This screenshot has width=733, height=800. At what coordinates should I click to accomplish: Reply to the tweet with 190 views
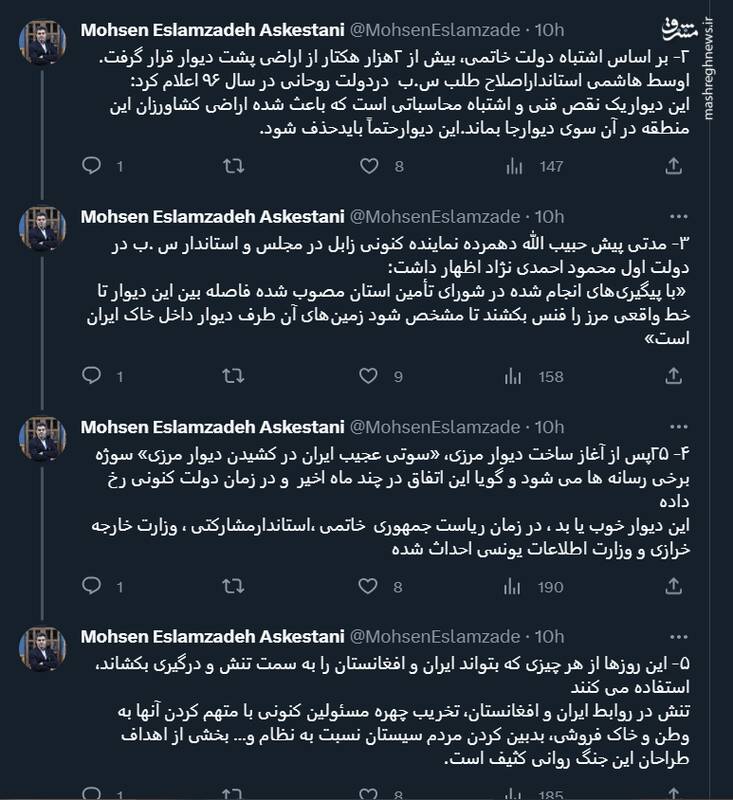(x=91, y=586)
